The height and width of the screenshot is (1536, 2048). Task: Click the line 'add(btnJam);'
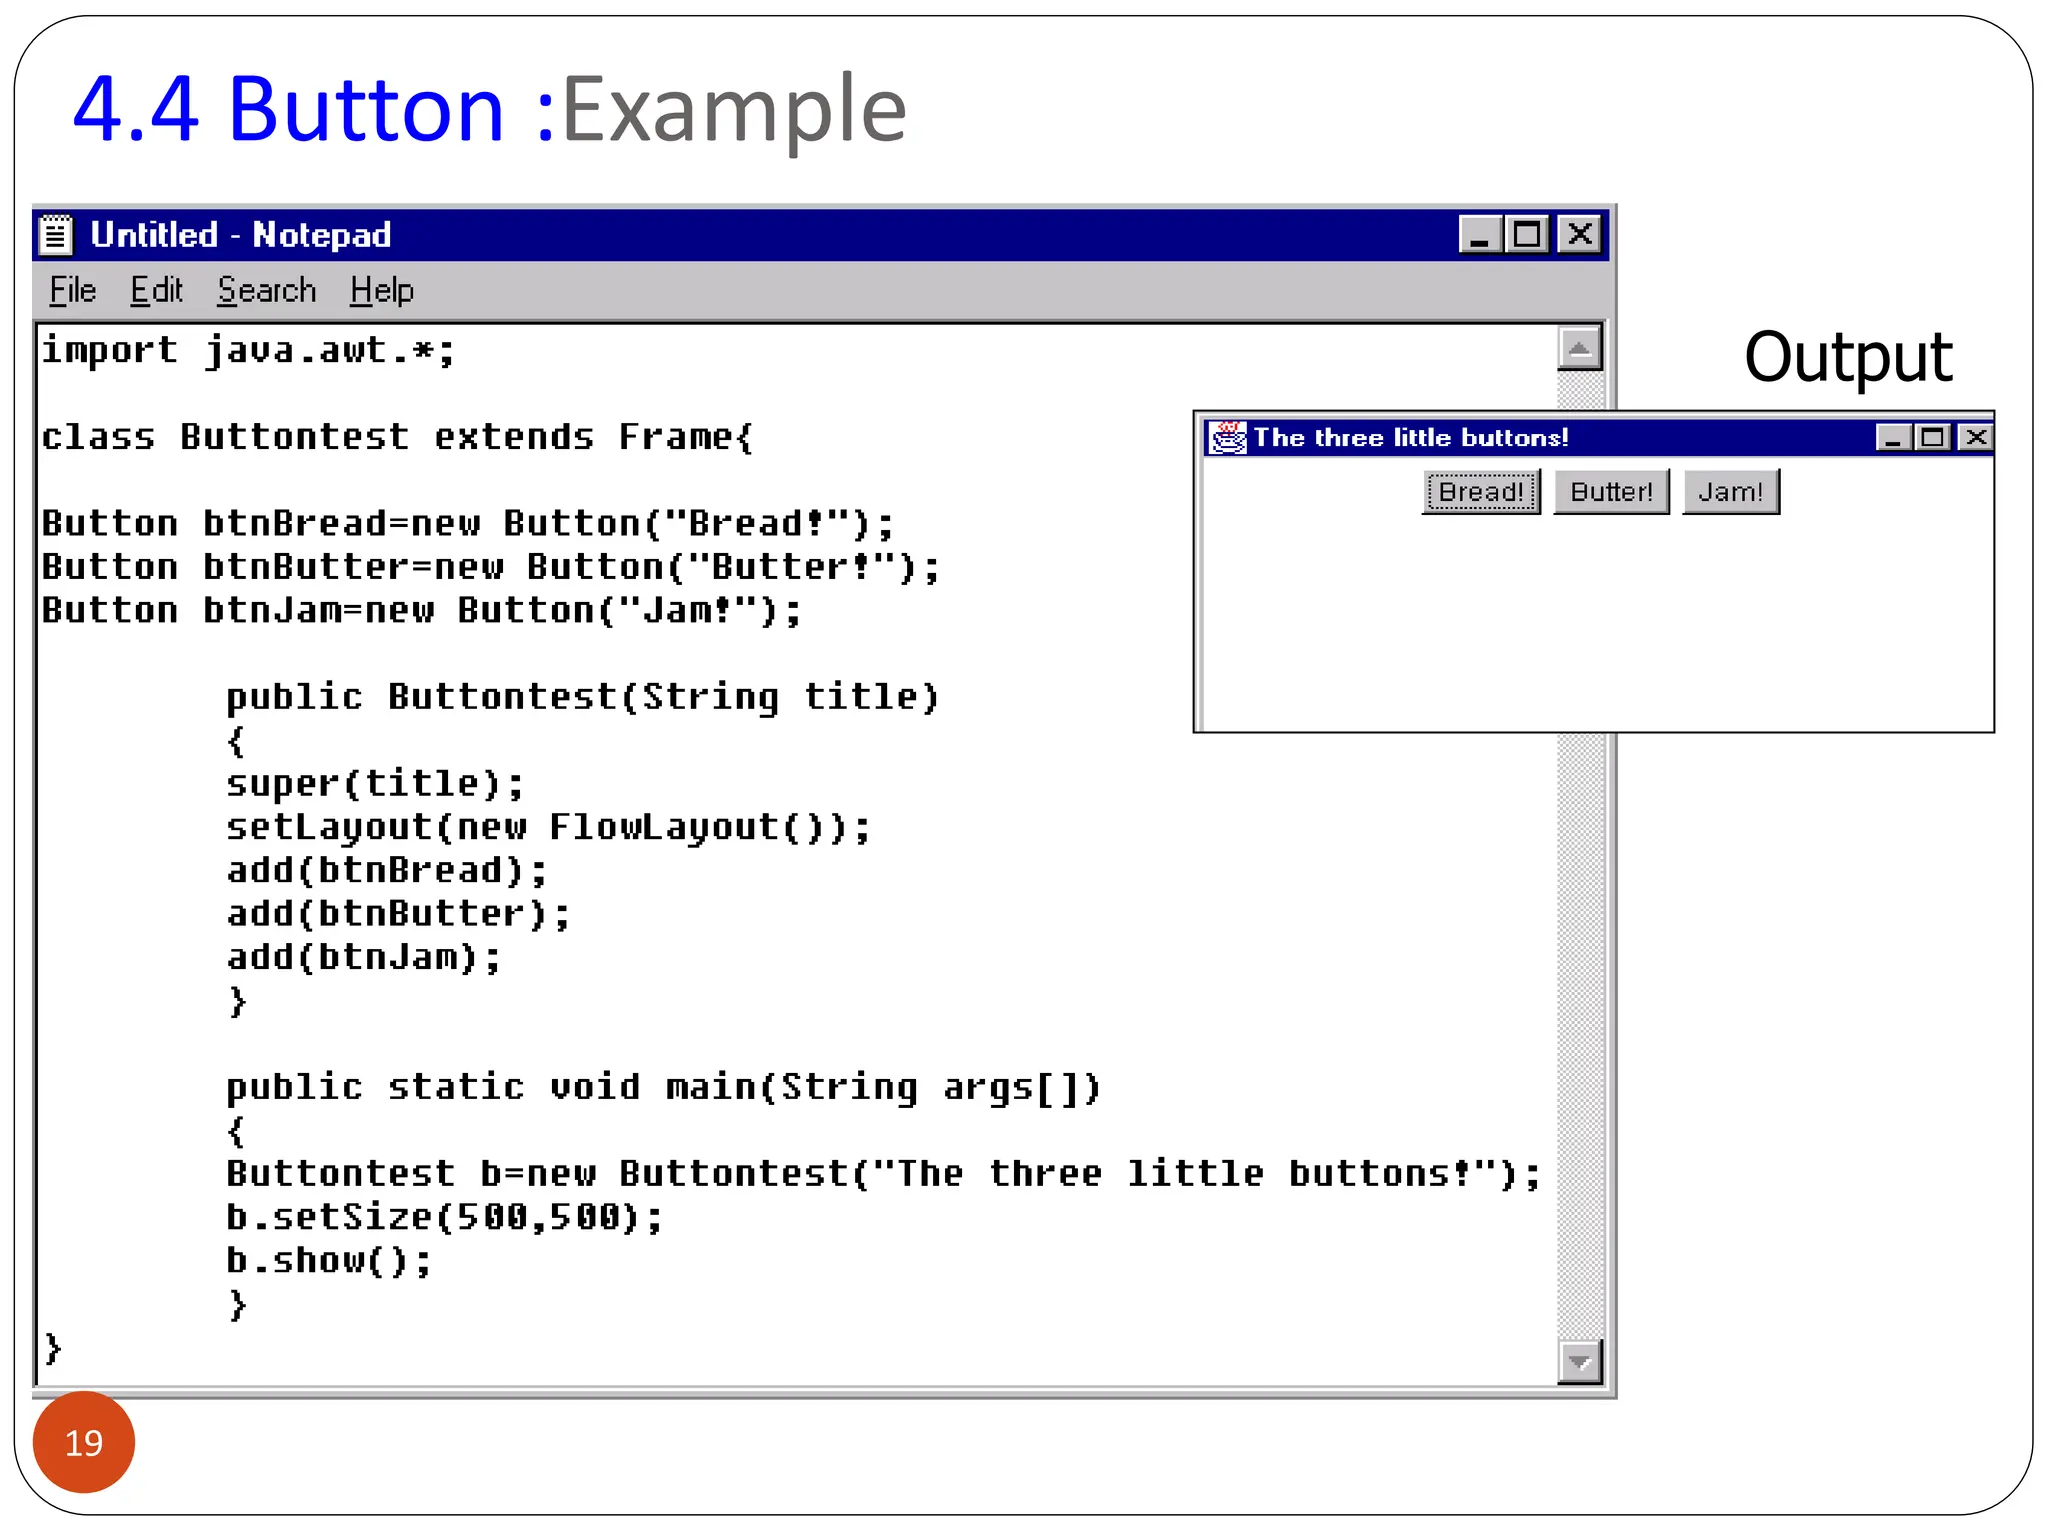(364, 958)
